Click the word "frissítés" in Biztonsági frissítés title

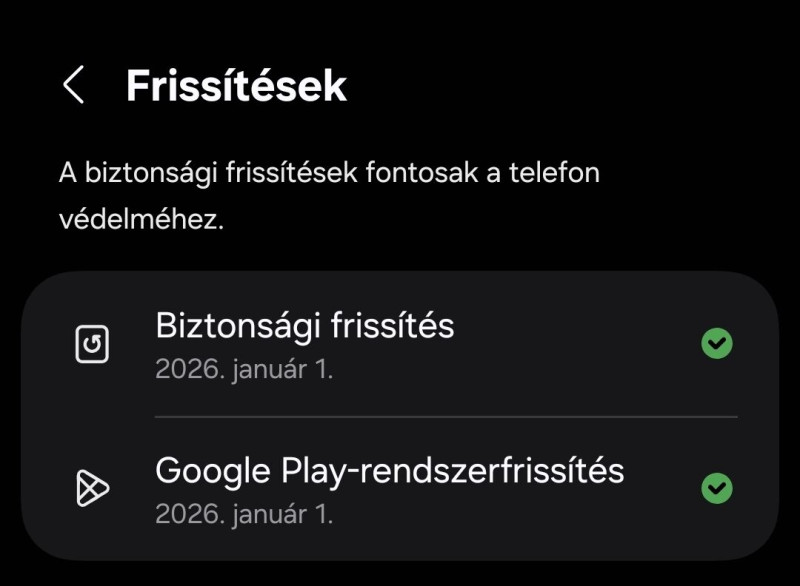(x=393, y=325)
